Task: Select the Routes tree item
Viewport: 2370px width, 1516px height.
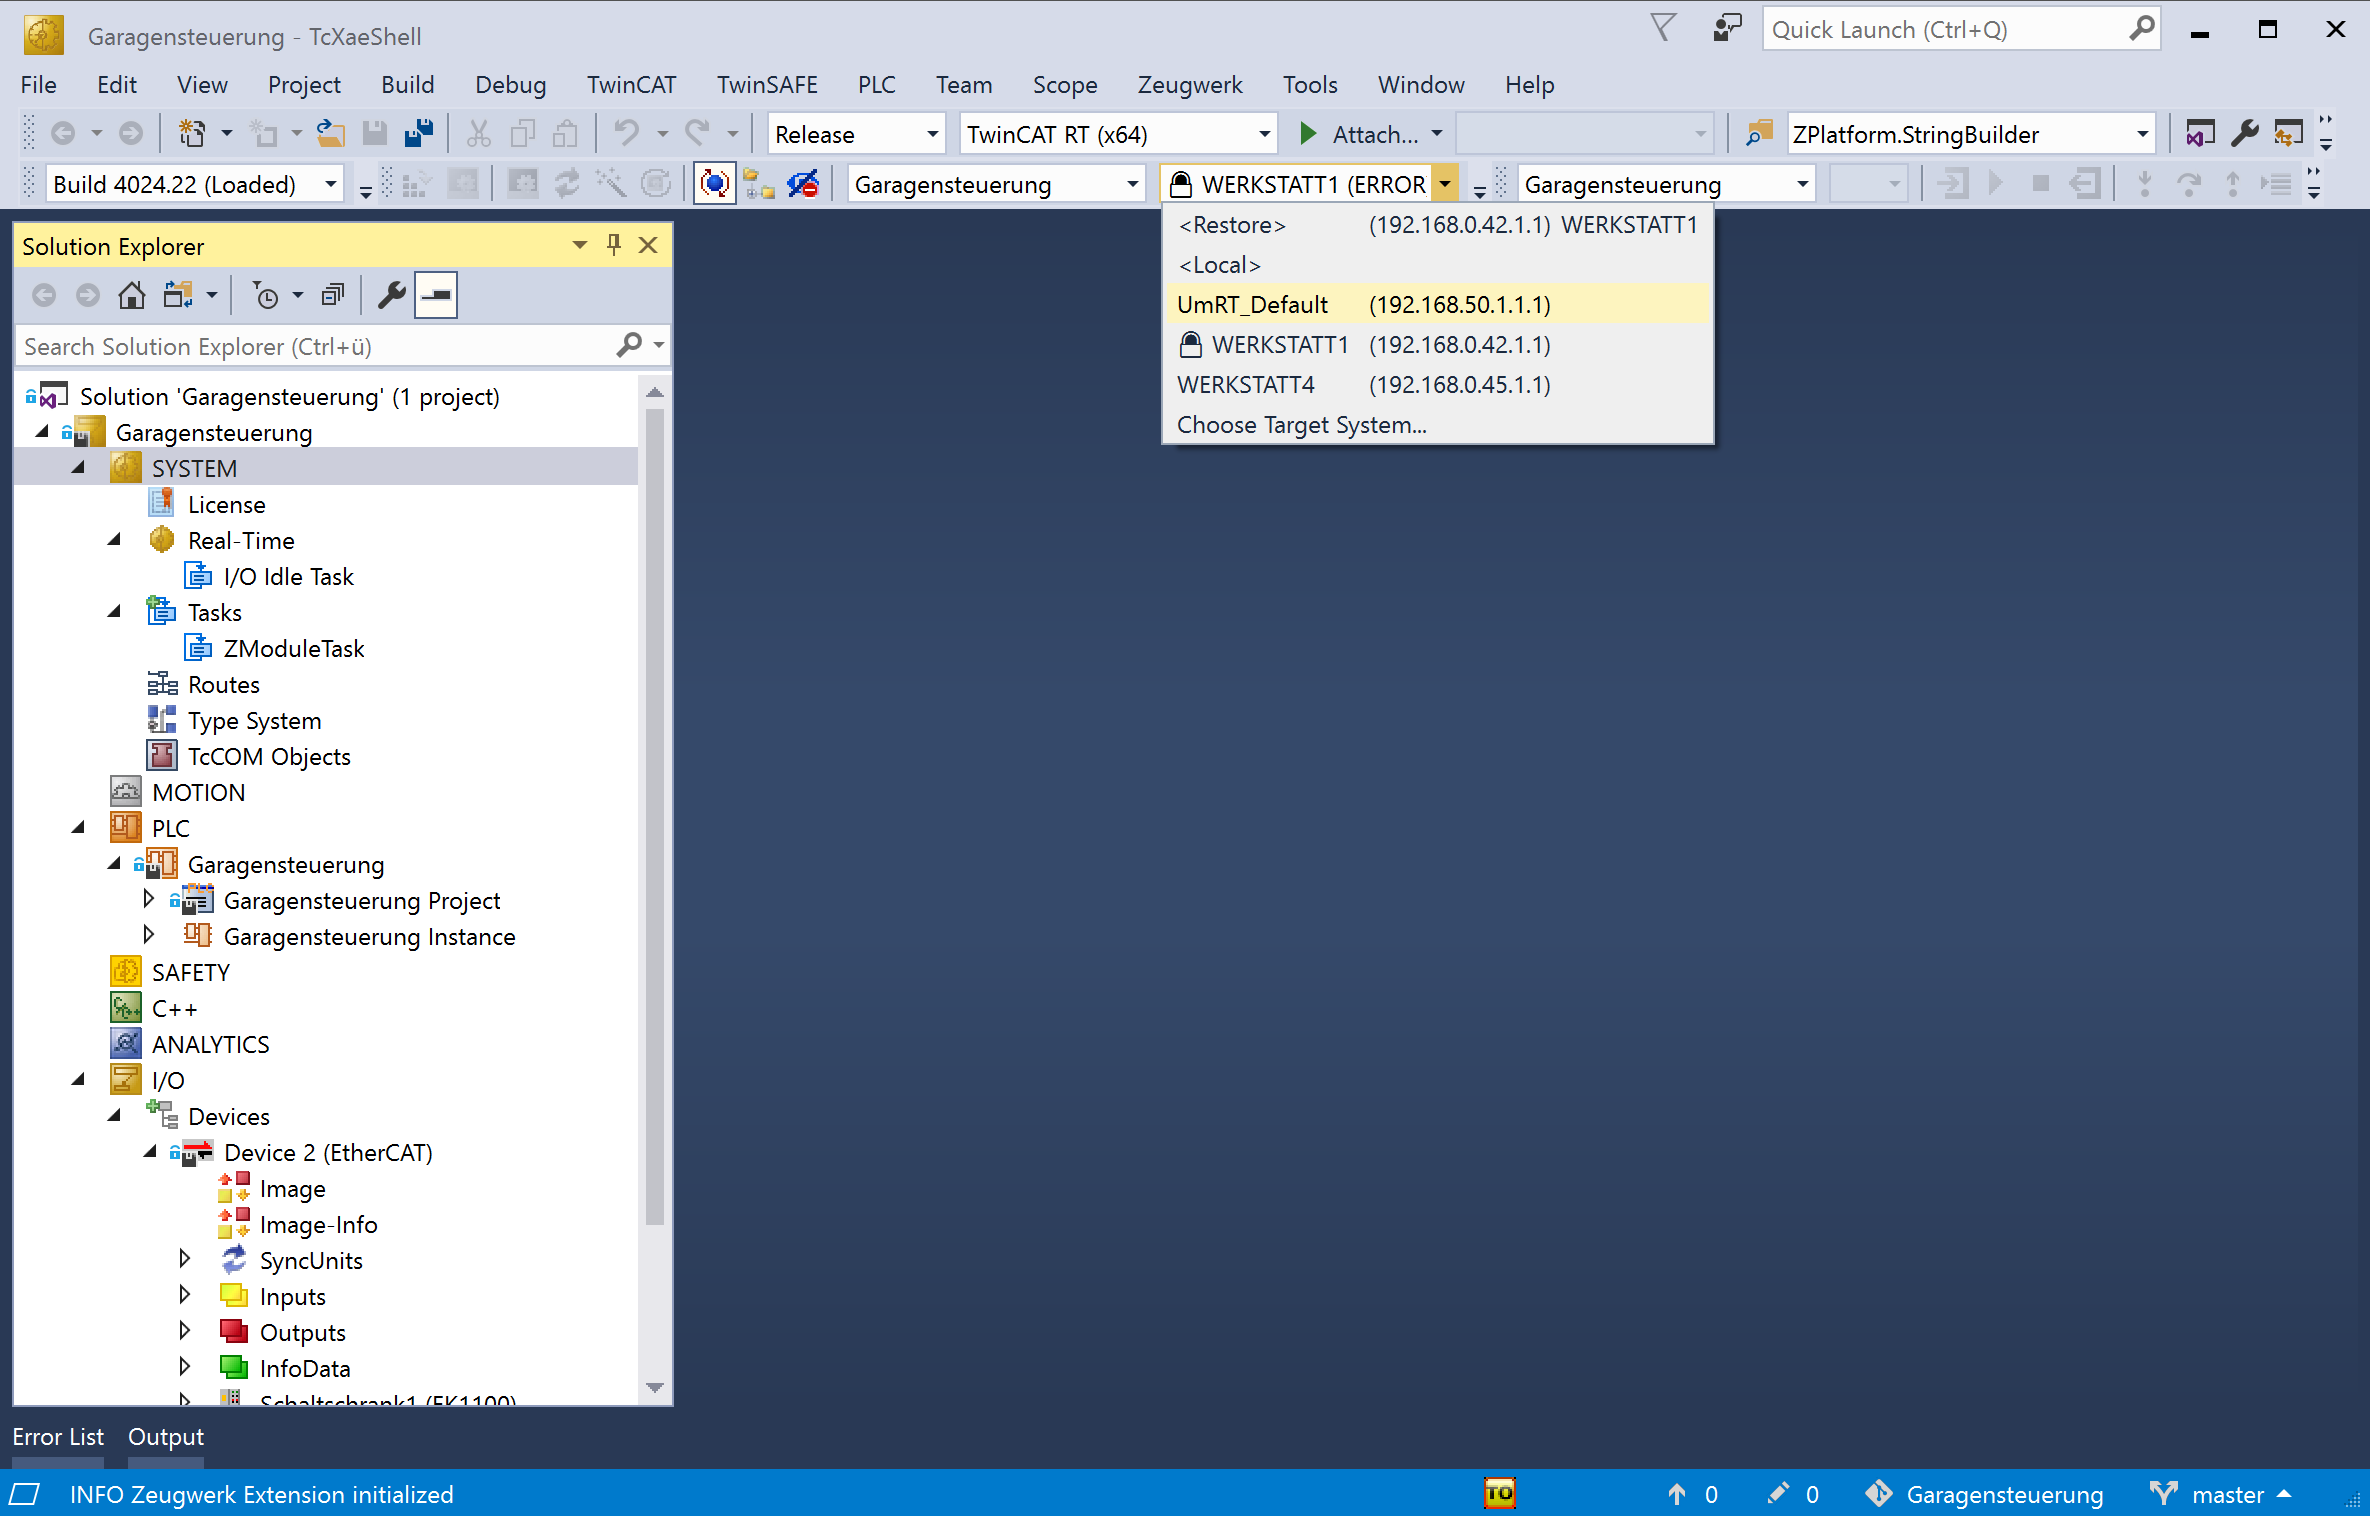Action: tap(223, 684)
